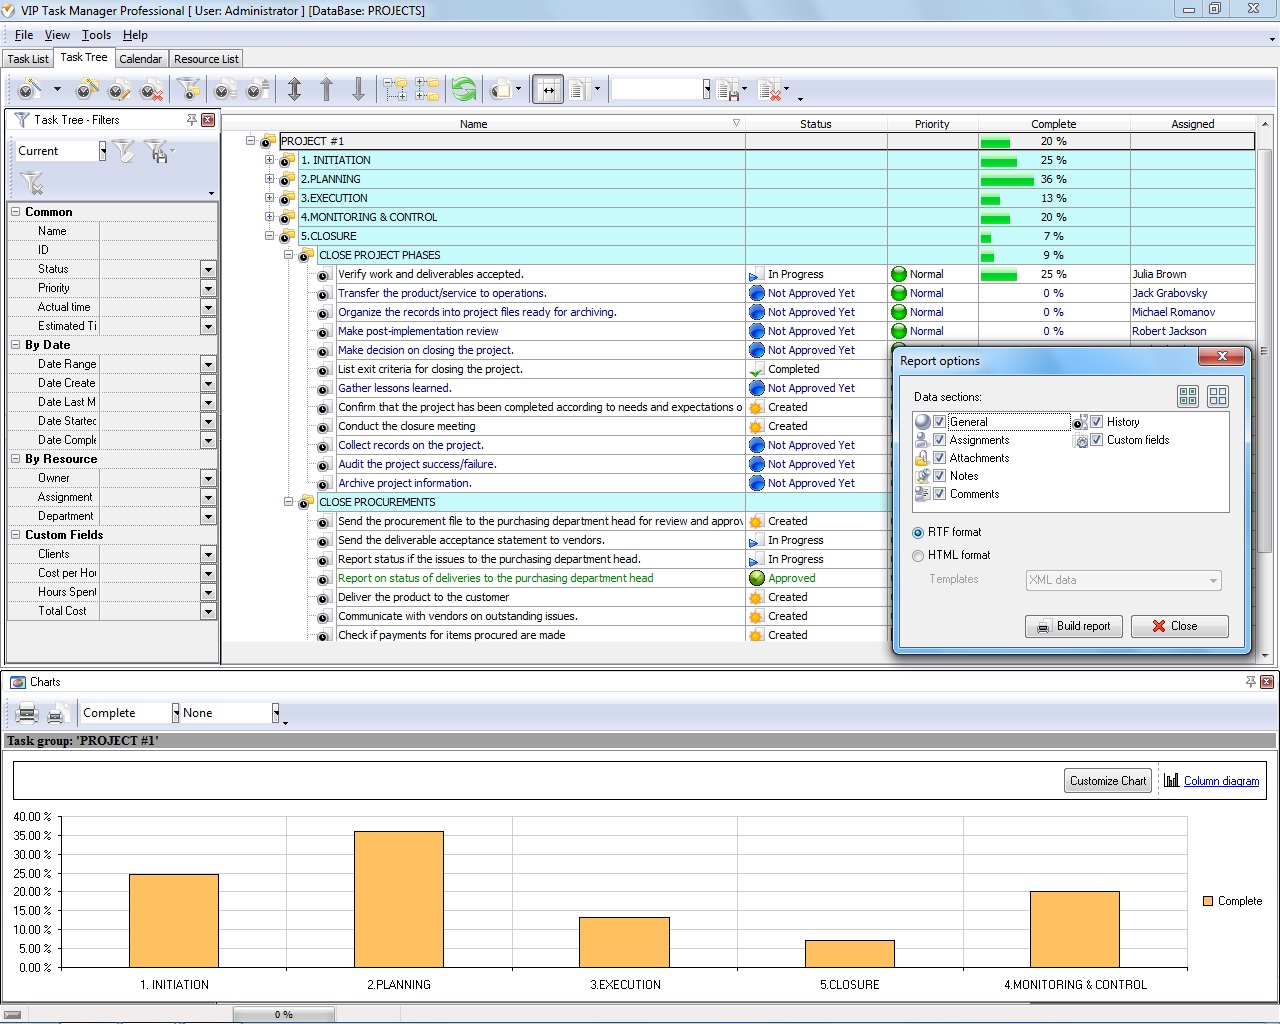The width and height of the screenshot is (1280, 1024).
Task: Uncheck the Attachments data section checkbox
Action: pyautogui.click(x=939, y=458)
